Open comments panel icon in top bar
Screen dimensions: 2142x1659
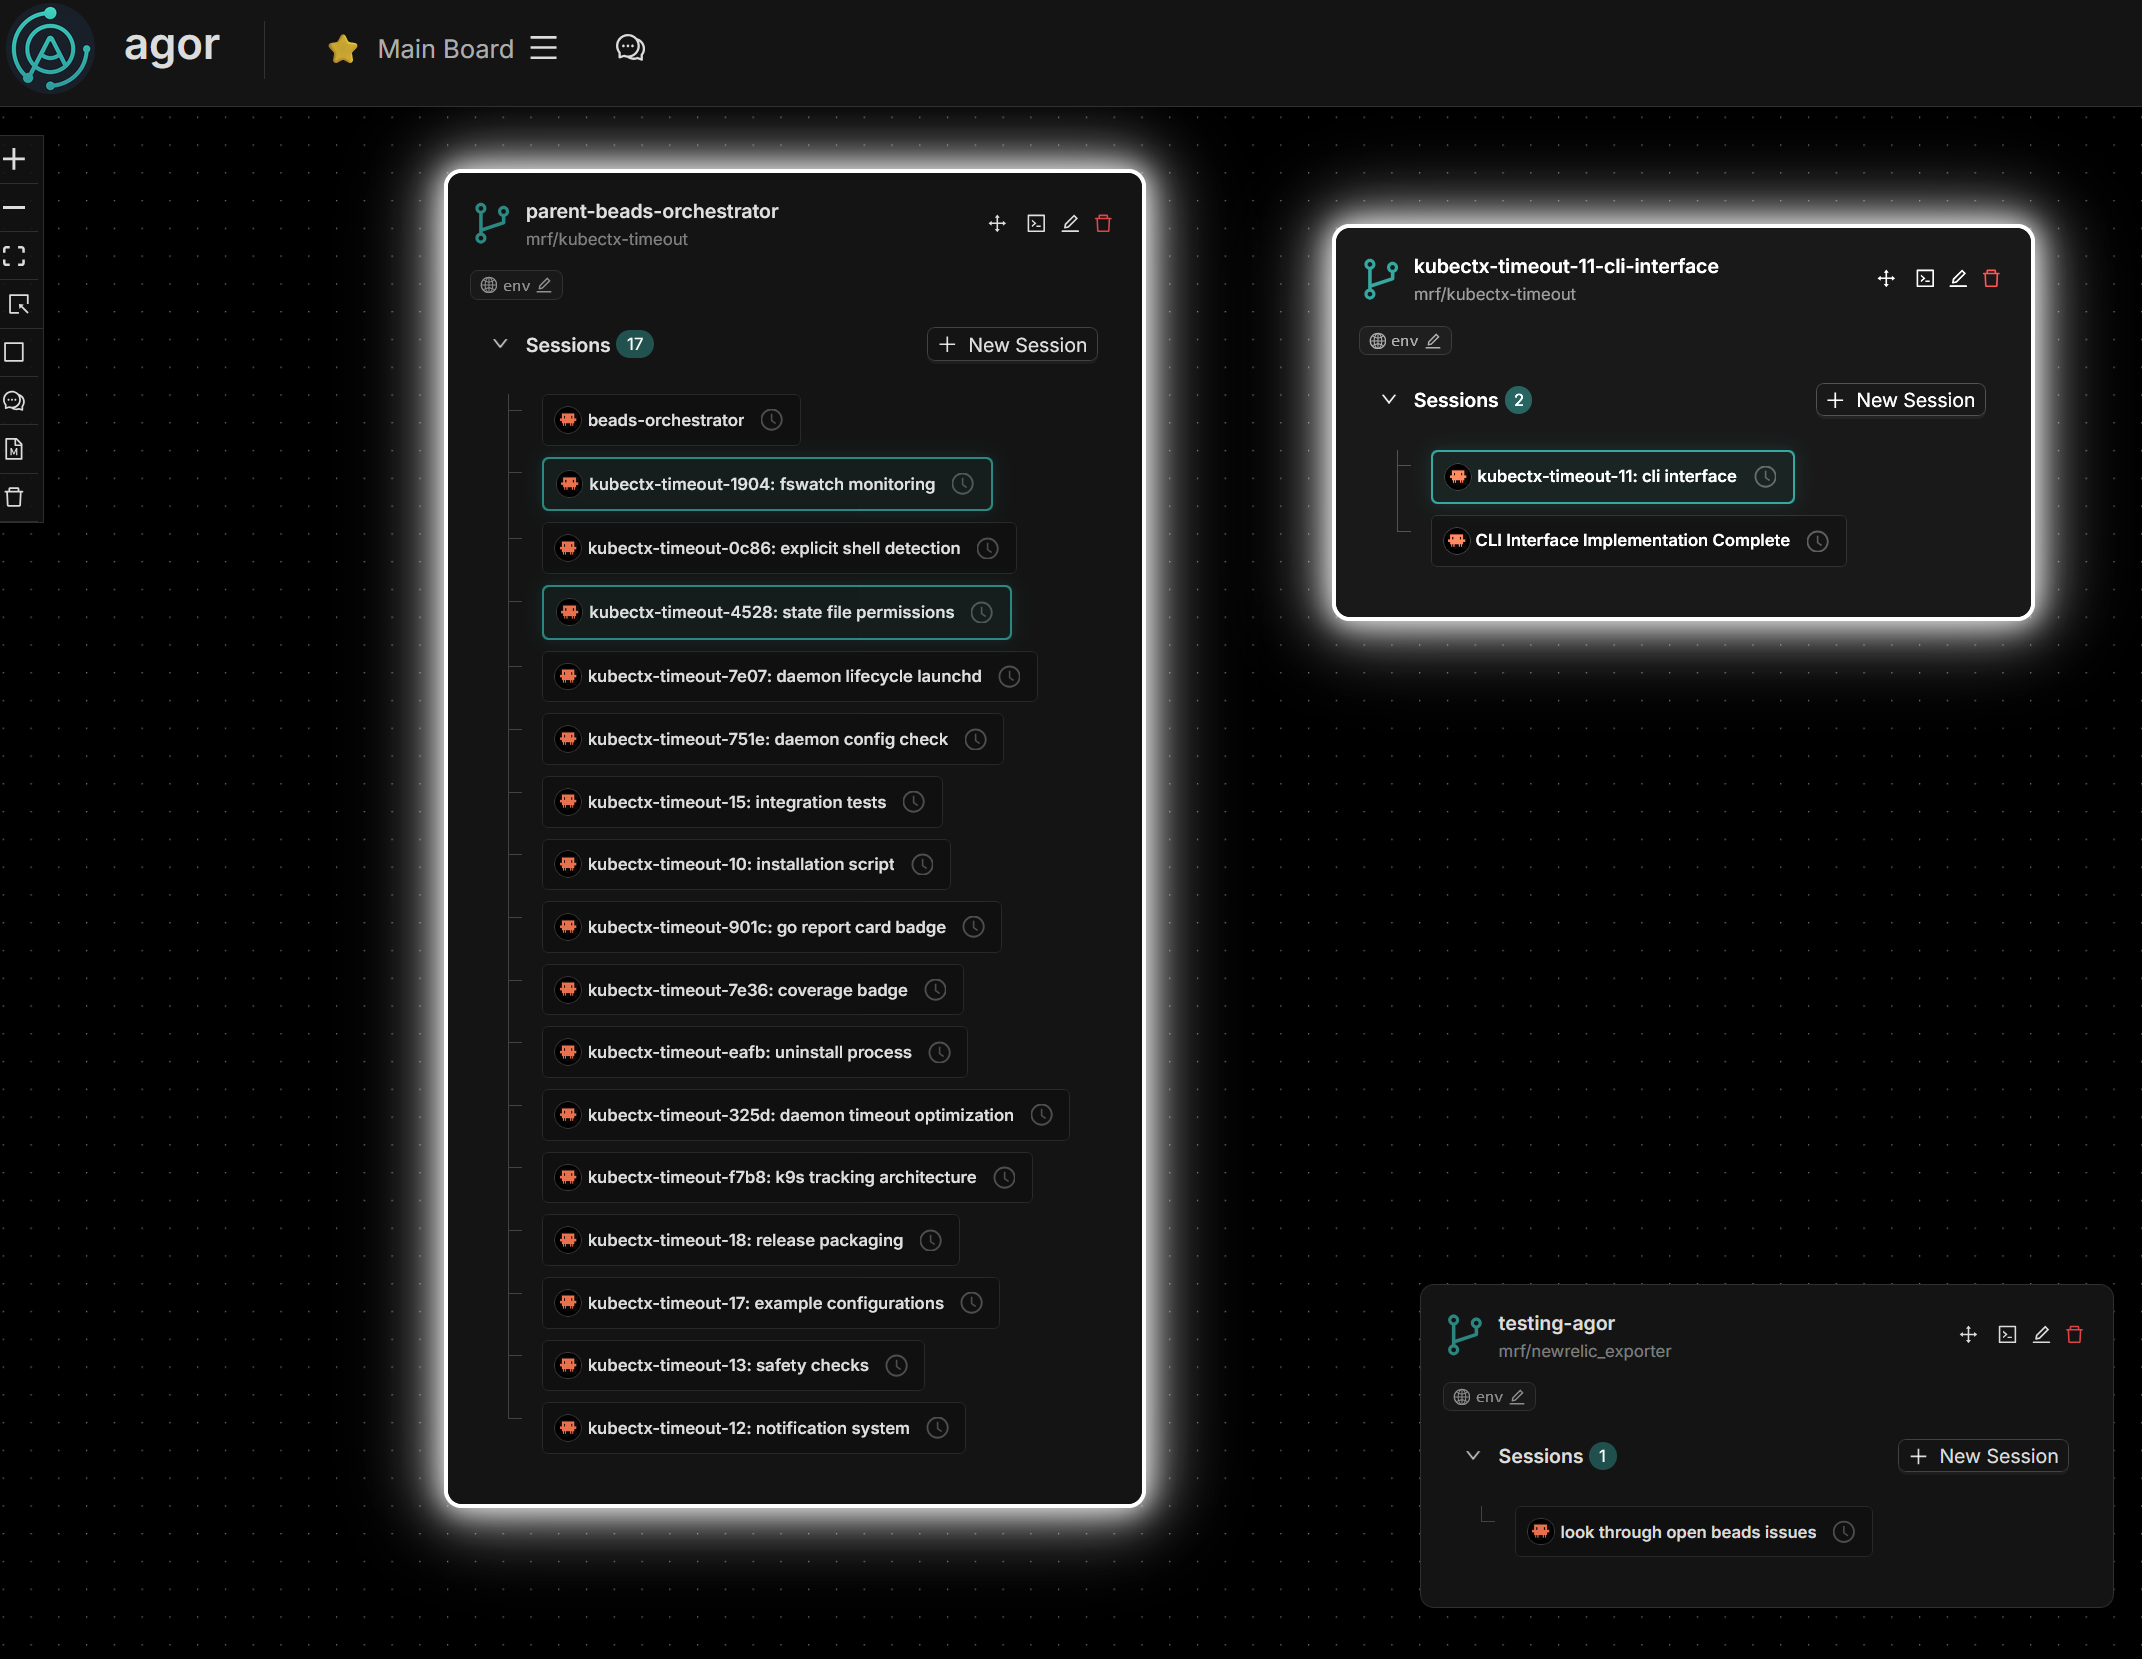[630, 48]
